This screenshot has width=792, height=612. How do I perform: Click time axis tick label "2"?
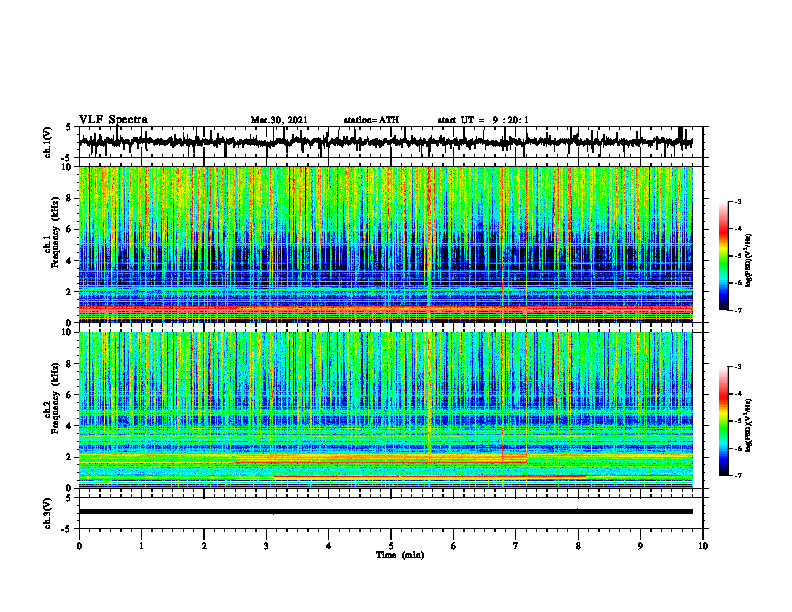pyautogui.click(x=204, y=546)
